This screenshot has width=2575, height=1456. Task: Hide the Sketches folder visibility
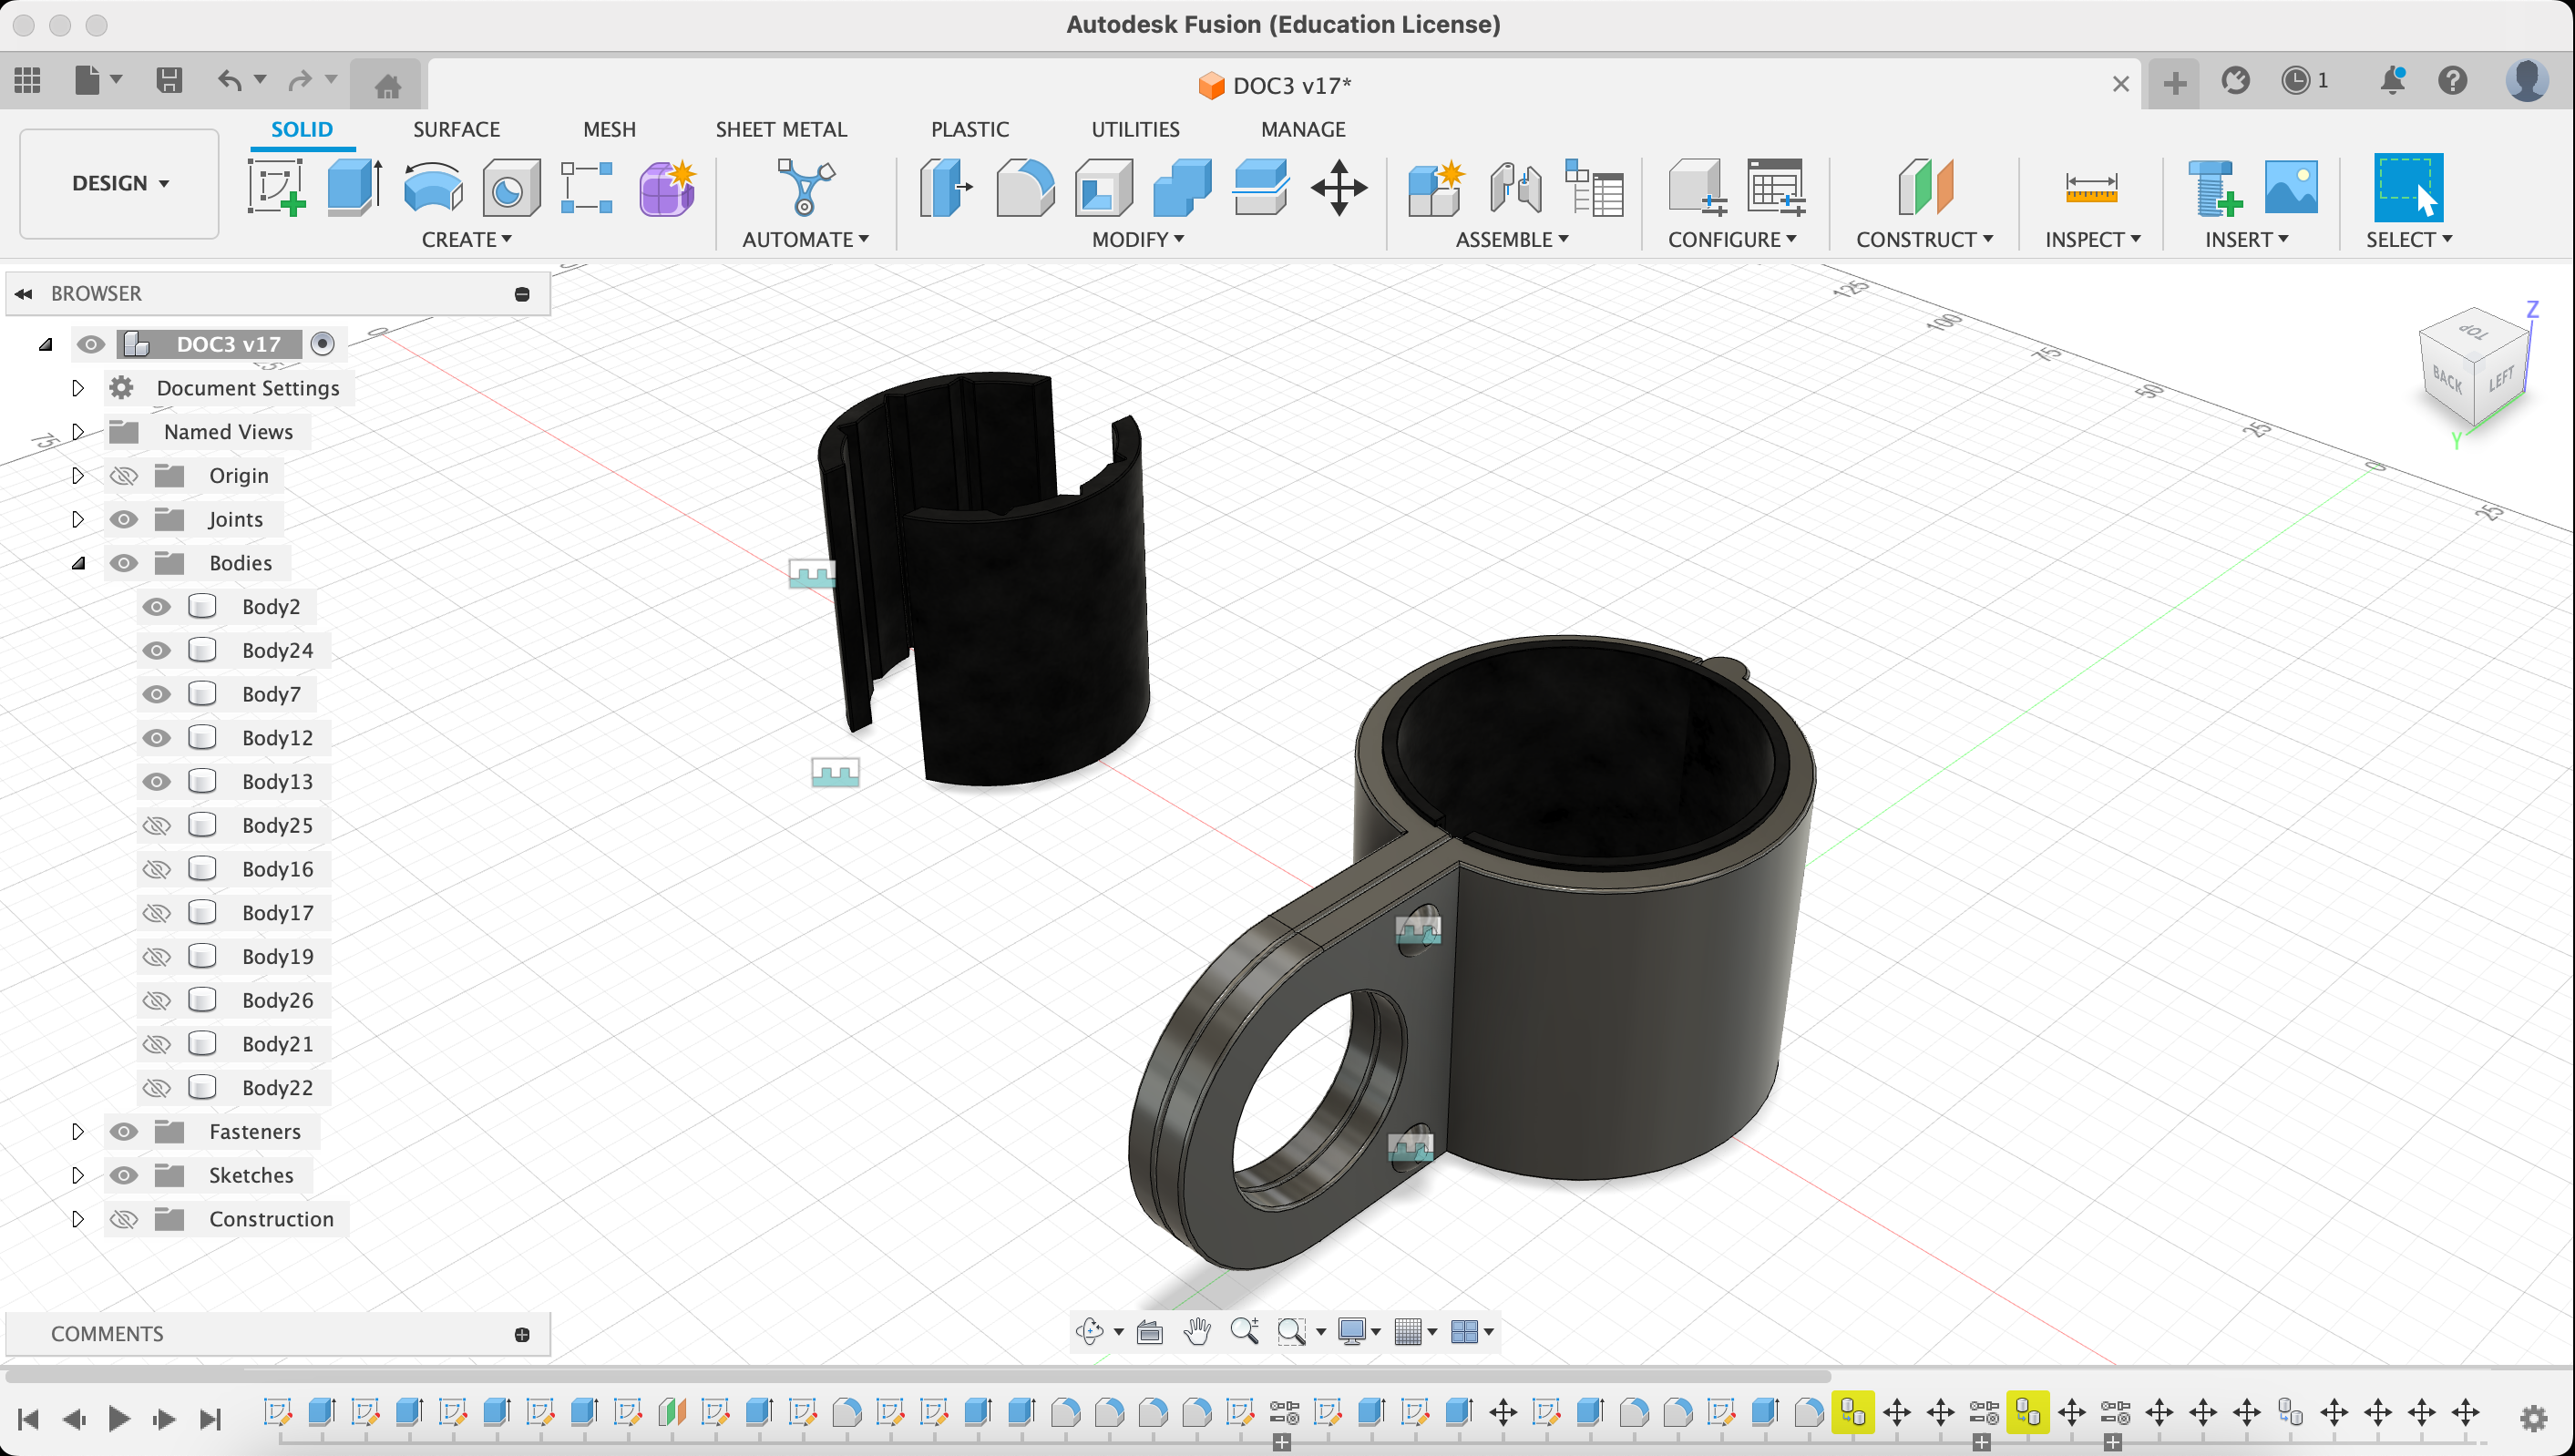point(123,1175)
